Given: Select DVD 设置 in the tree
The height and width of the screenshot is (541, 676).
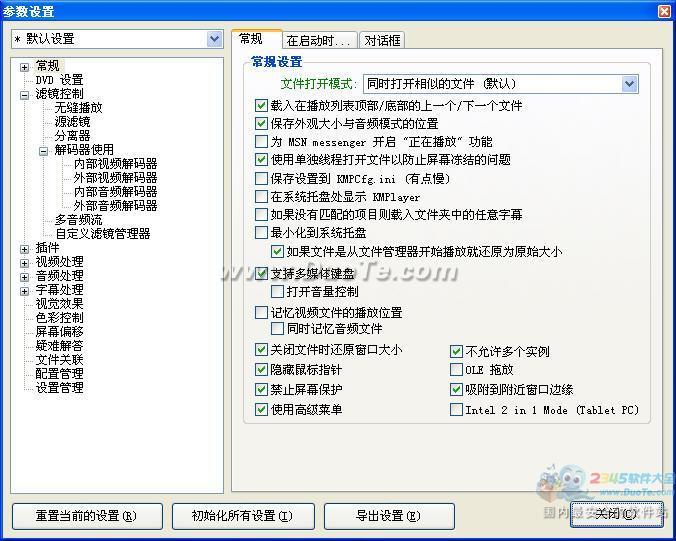Looking at the screenshot, I should (x=59, y=80).
